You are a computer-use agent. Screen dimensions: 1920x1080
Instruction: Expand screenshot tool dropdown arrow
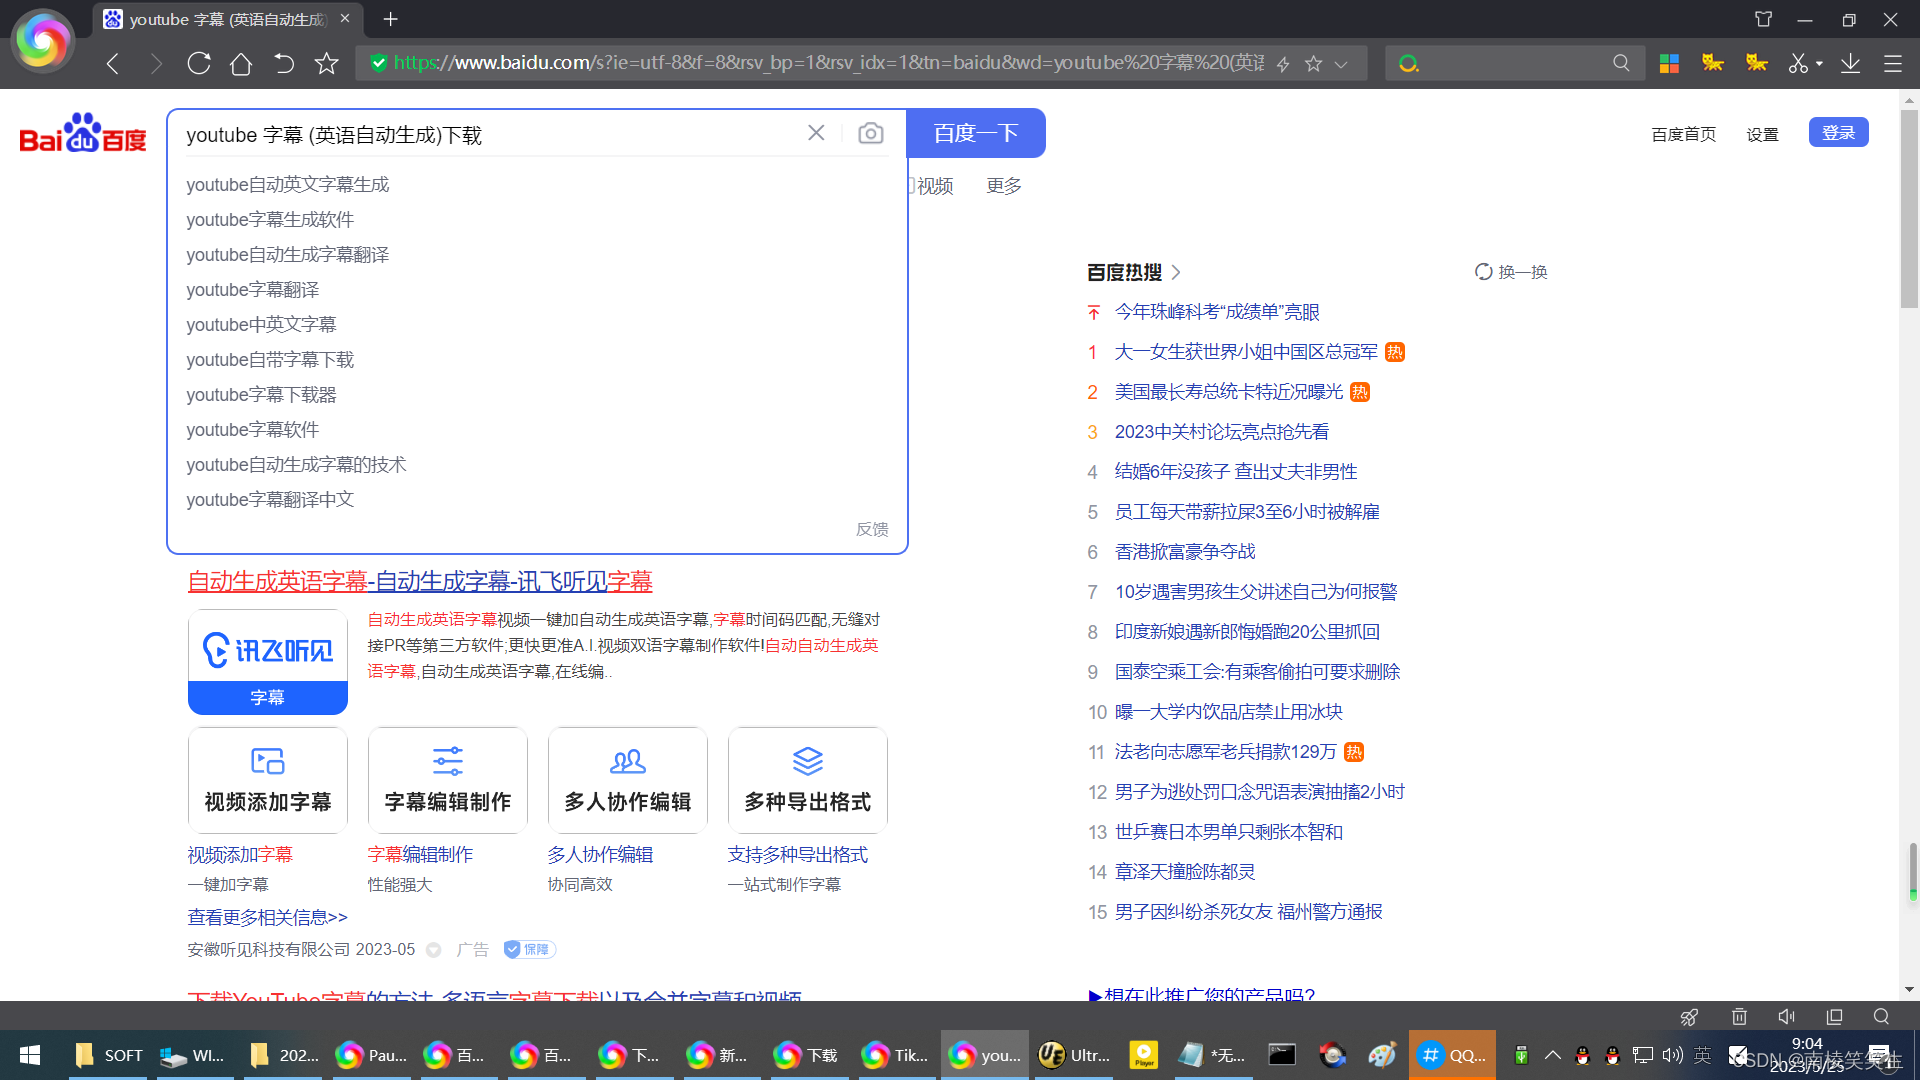[x=1819, y=64]
